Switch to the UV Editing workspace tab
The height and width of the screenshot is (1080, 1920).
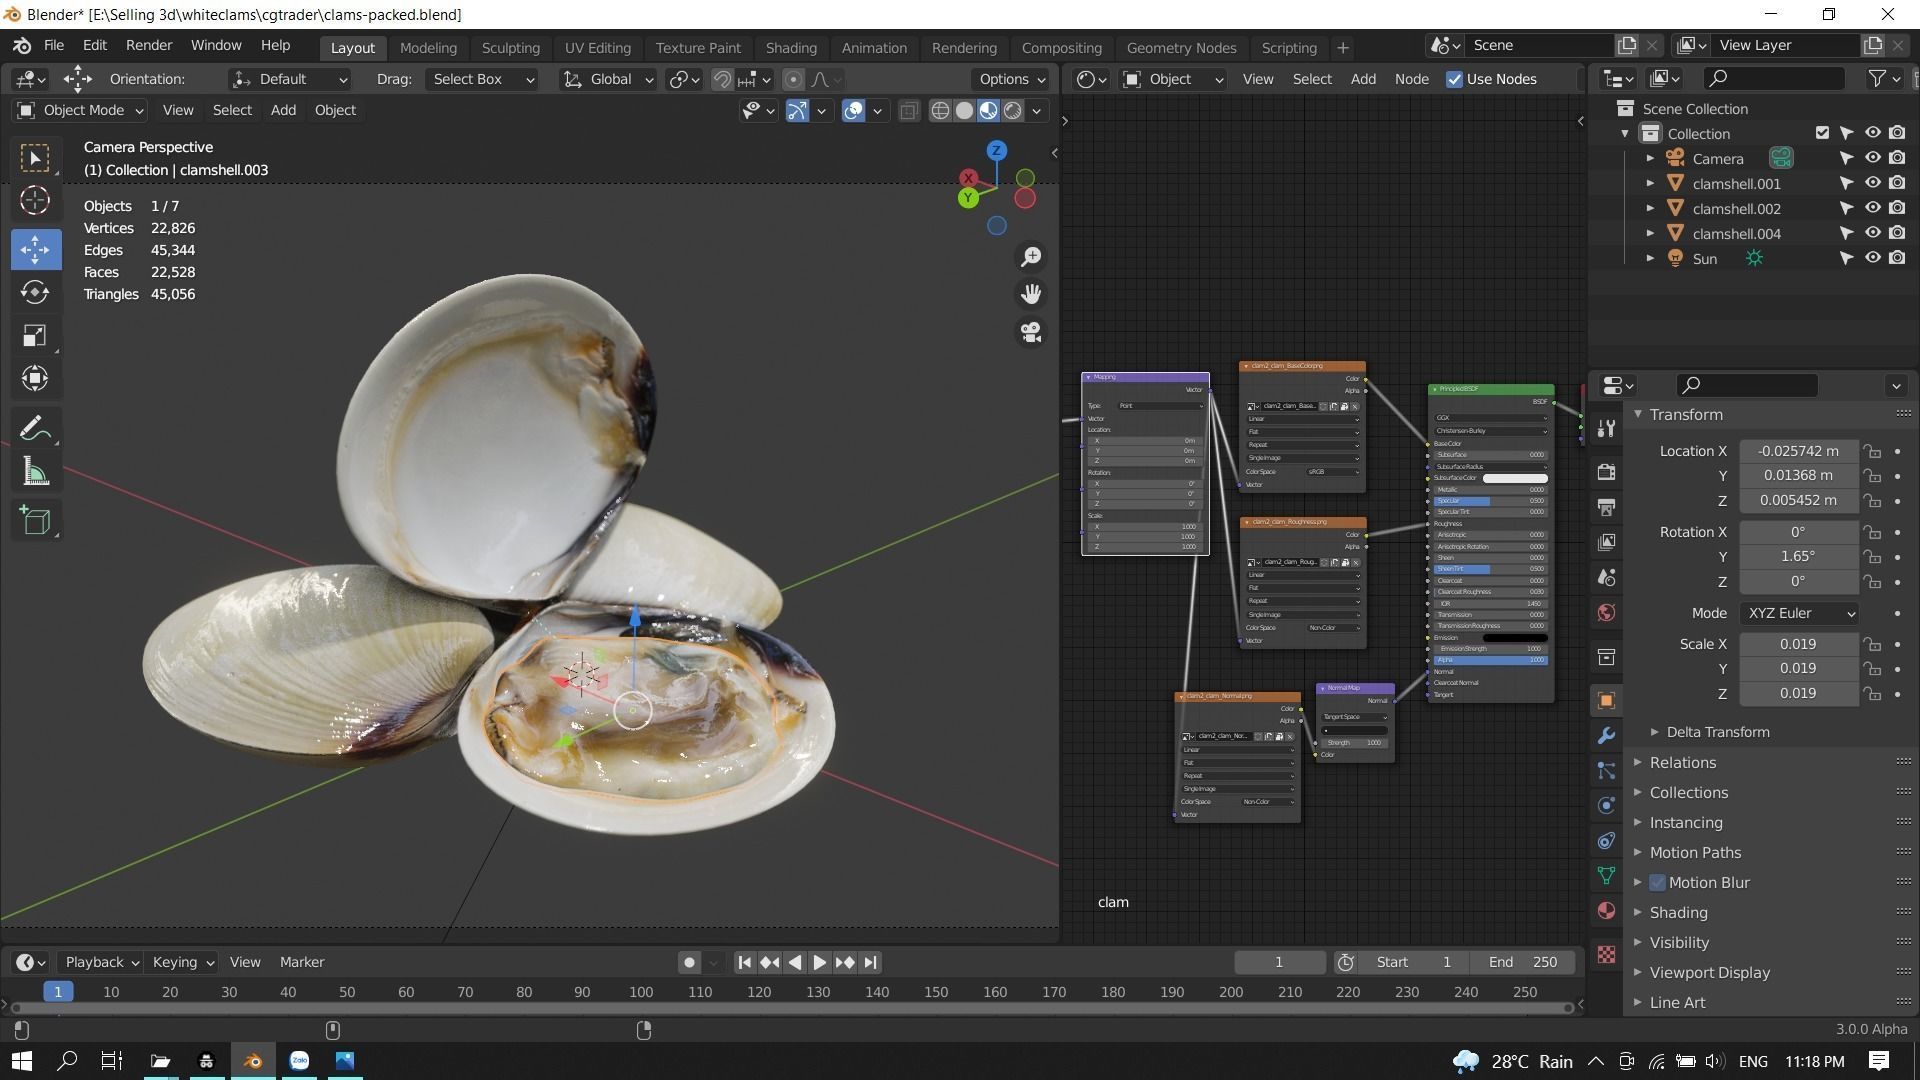[597, 48]
